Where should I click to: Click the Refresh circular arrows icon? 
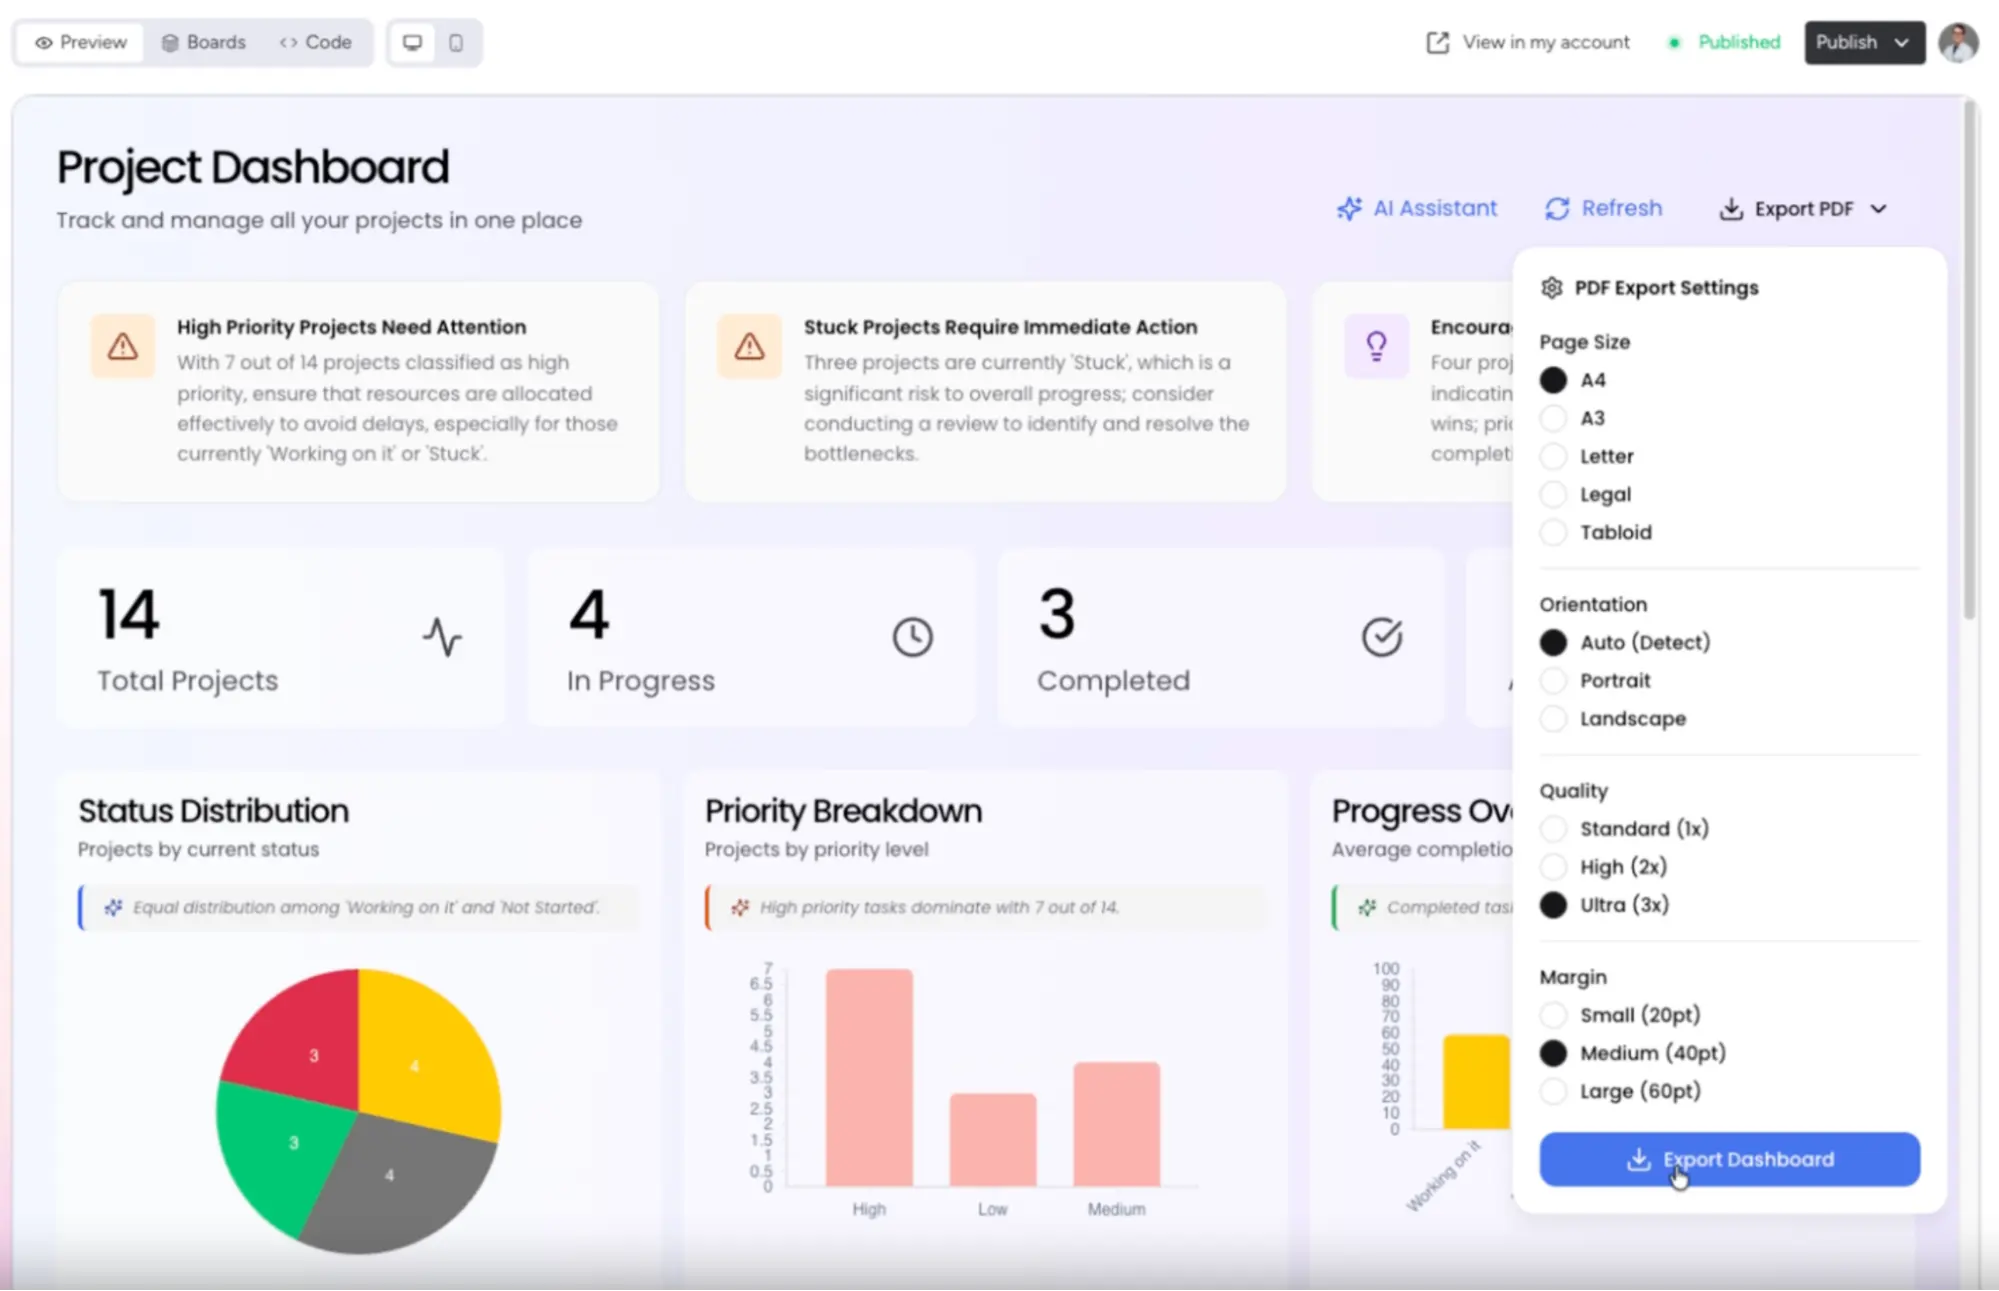click(1557, 208)
